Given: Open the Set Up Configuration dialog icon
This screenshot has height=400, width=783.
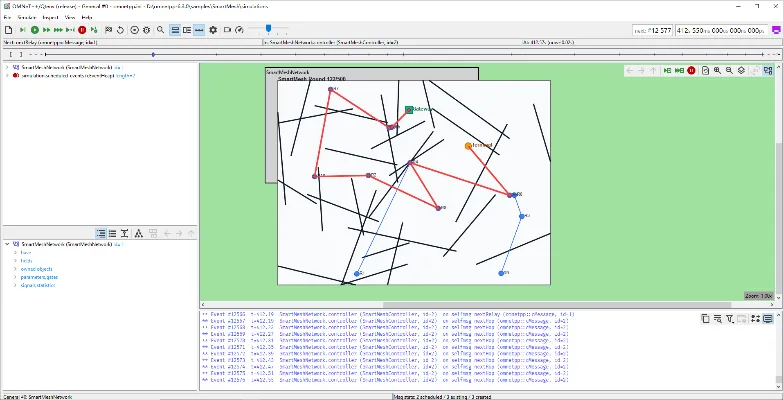Looking at the screenshot, I should pyautogui.click(x=8, y=30).
